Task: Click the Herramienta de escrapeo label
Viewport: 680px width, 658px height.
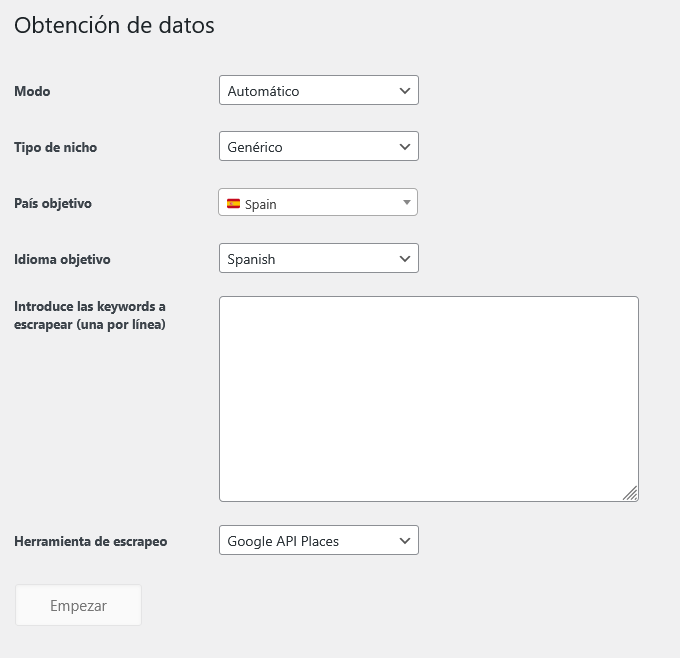Action: [91, 541]
